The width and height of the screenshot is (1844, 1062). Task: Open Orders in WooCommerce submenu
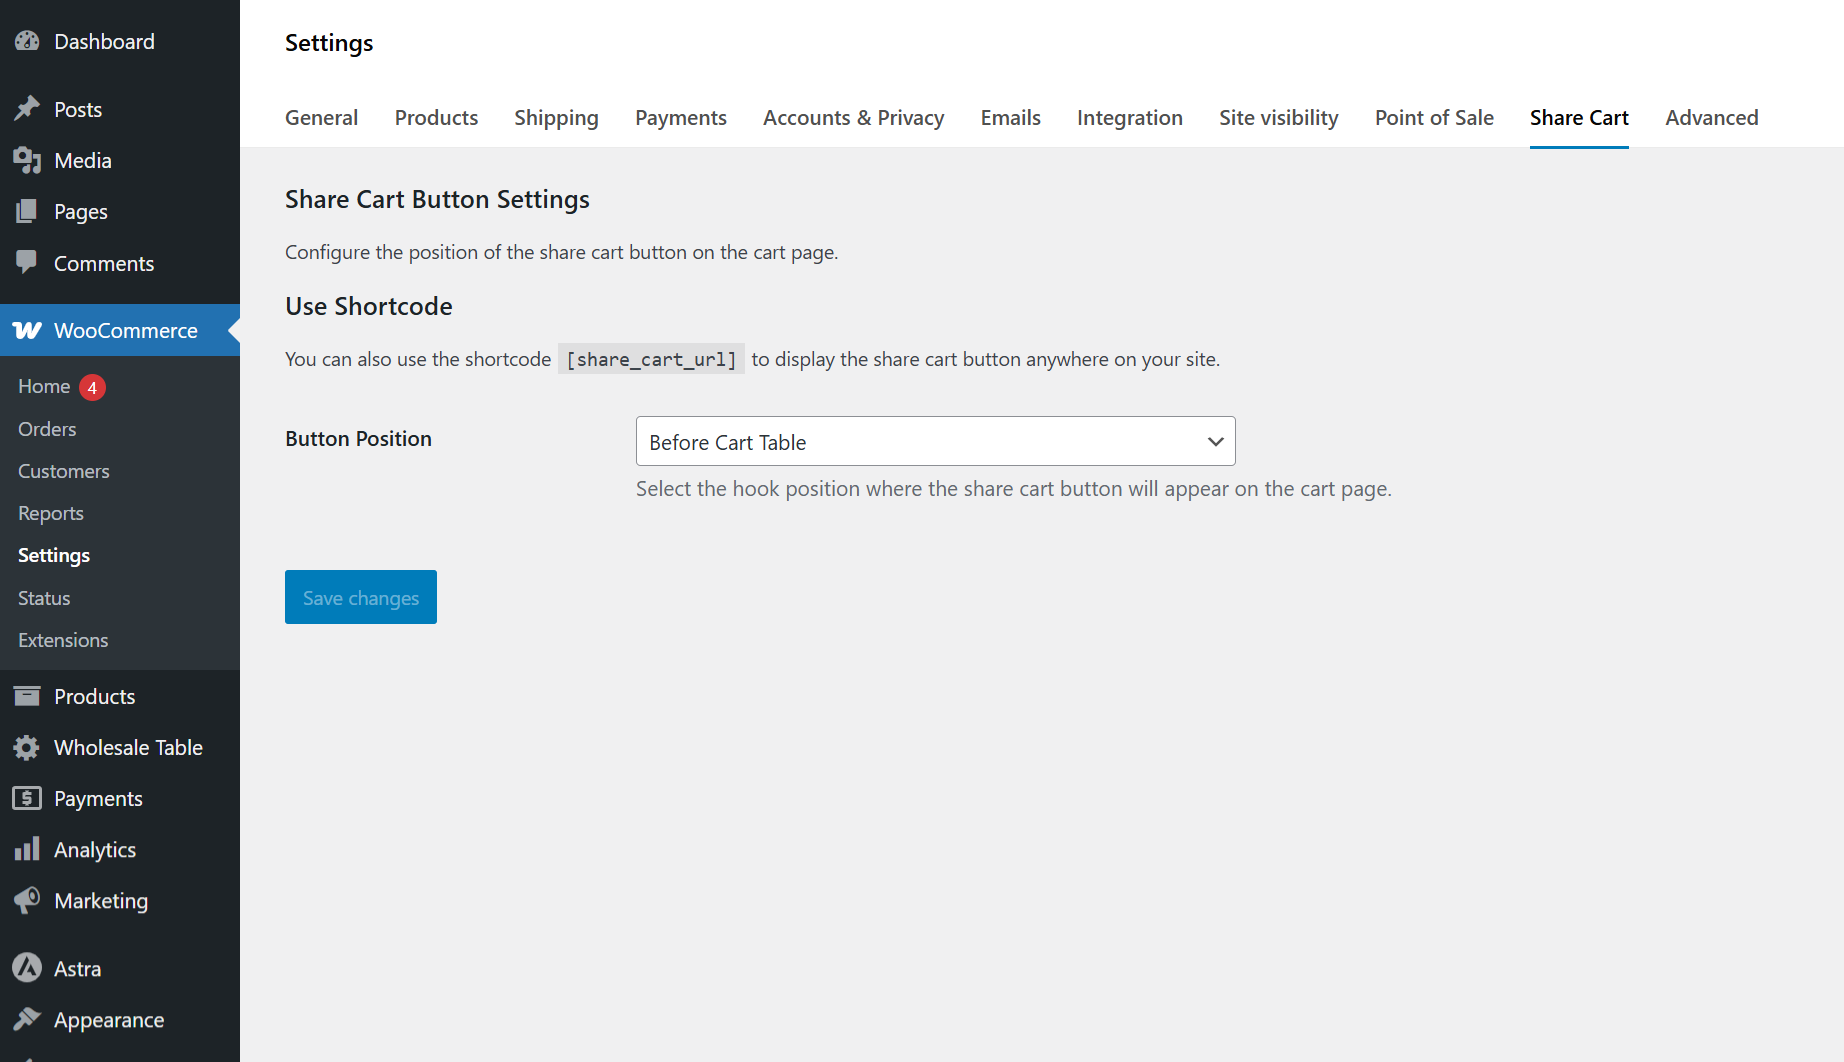[47, 429]
